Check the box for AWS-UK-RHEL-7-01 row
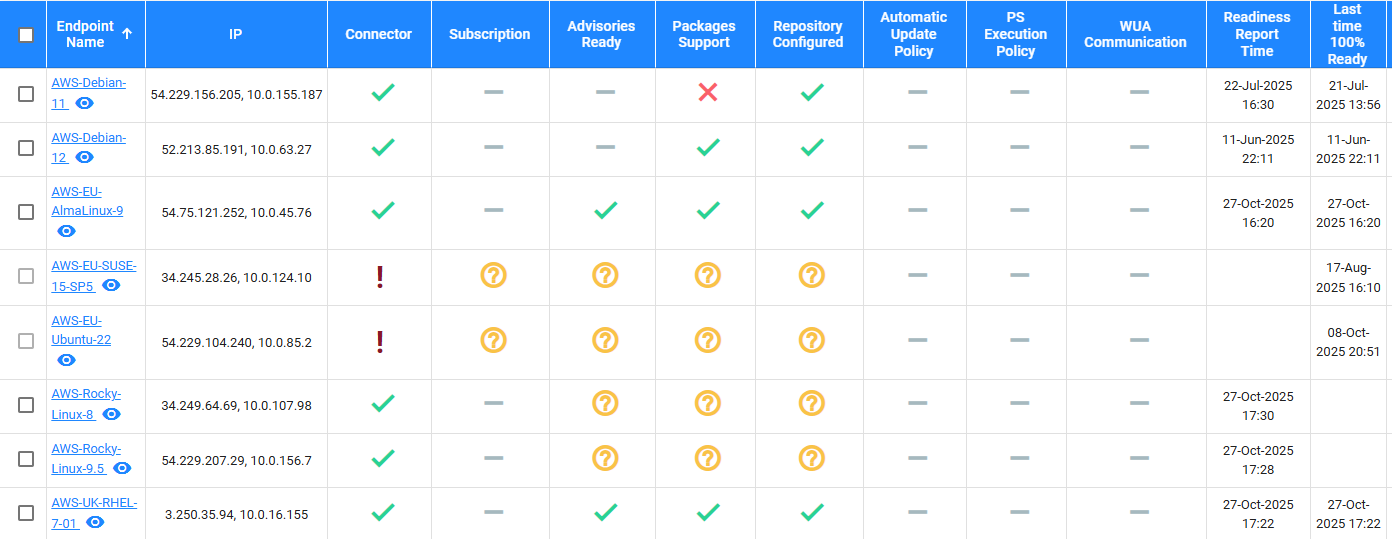This screenshot has height=539, width=1392. 26,513
